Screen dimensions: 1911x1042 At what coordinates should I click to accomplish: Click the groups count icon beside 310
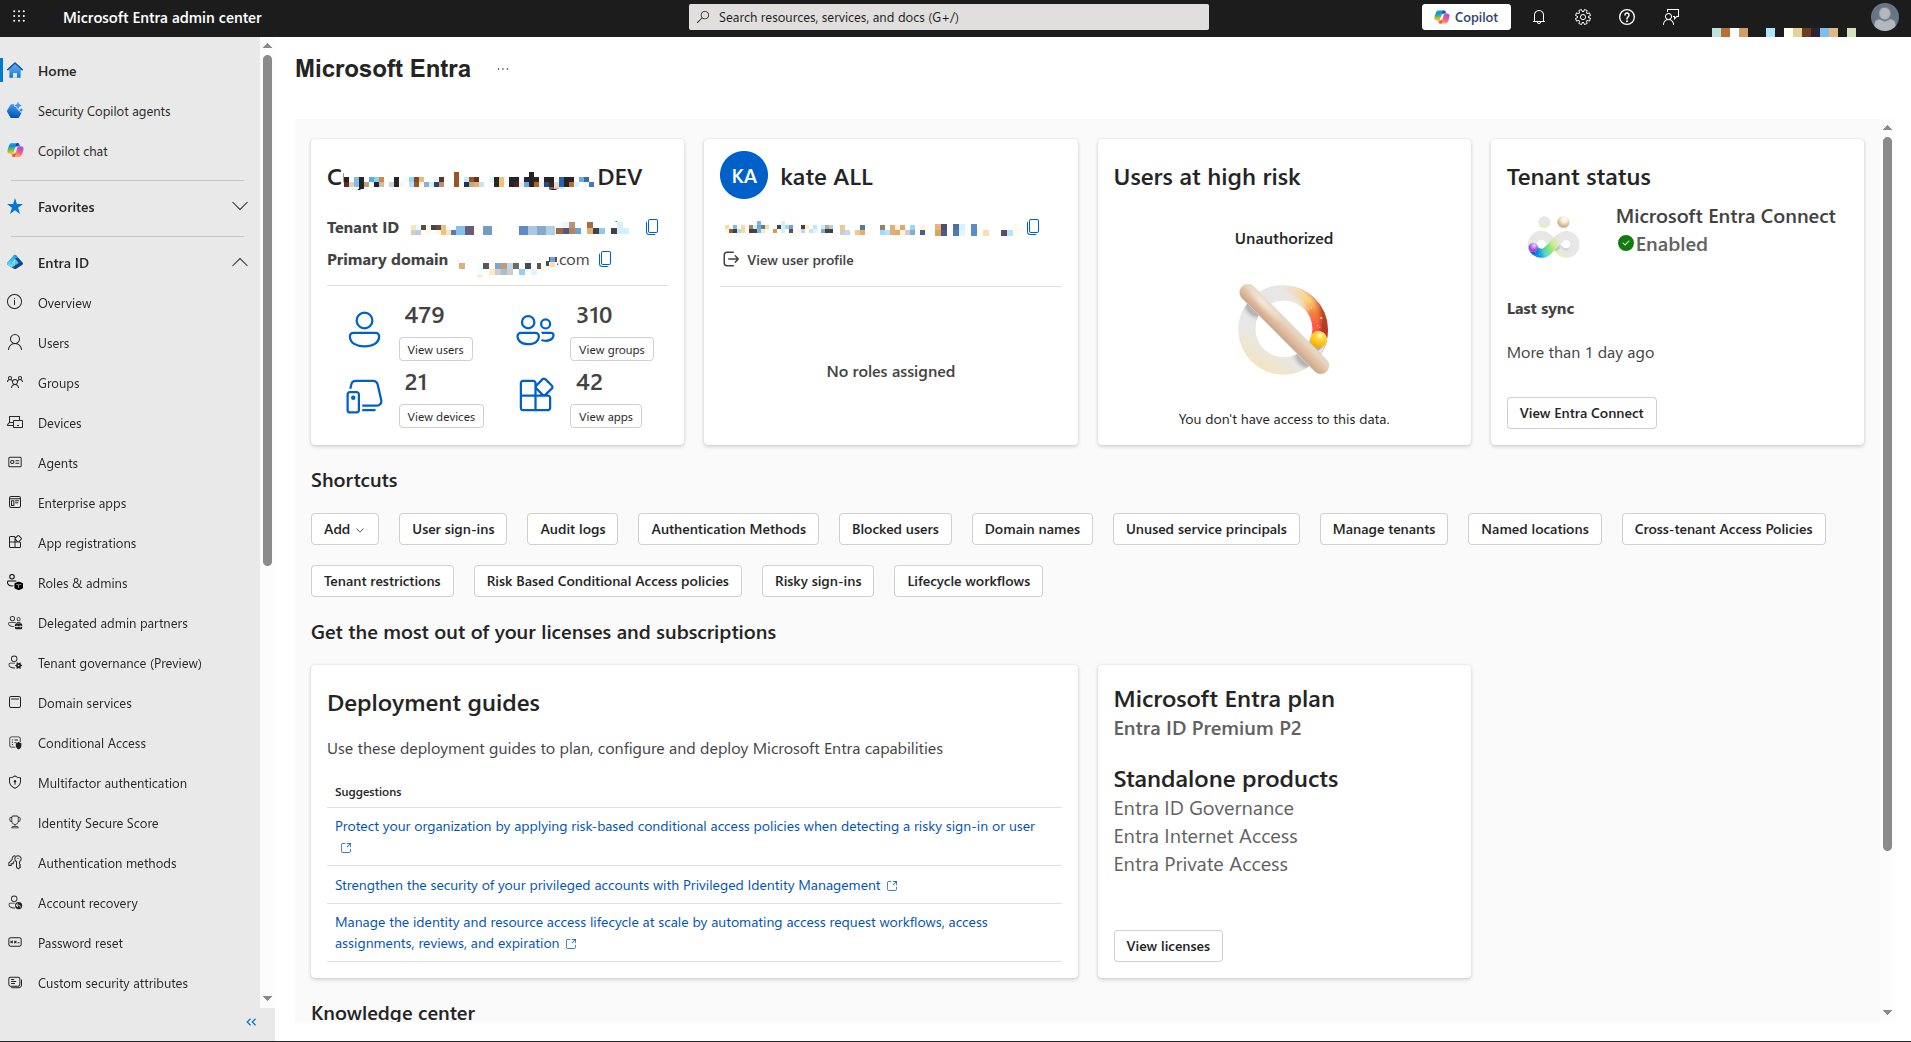(535, 329)
